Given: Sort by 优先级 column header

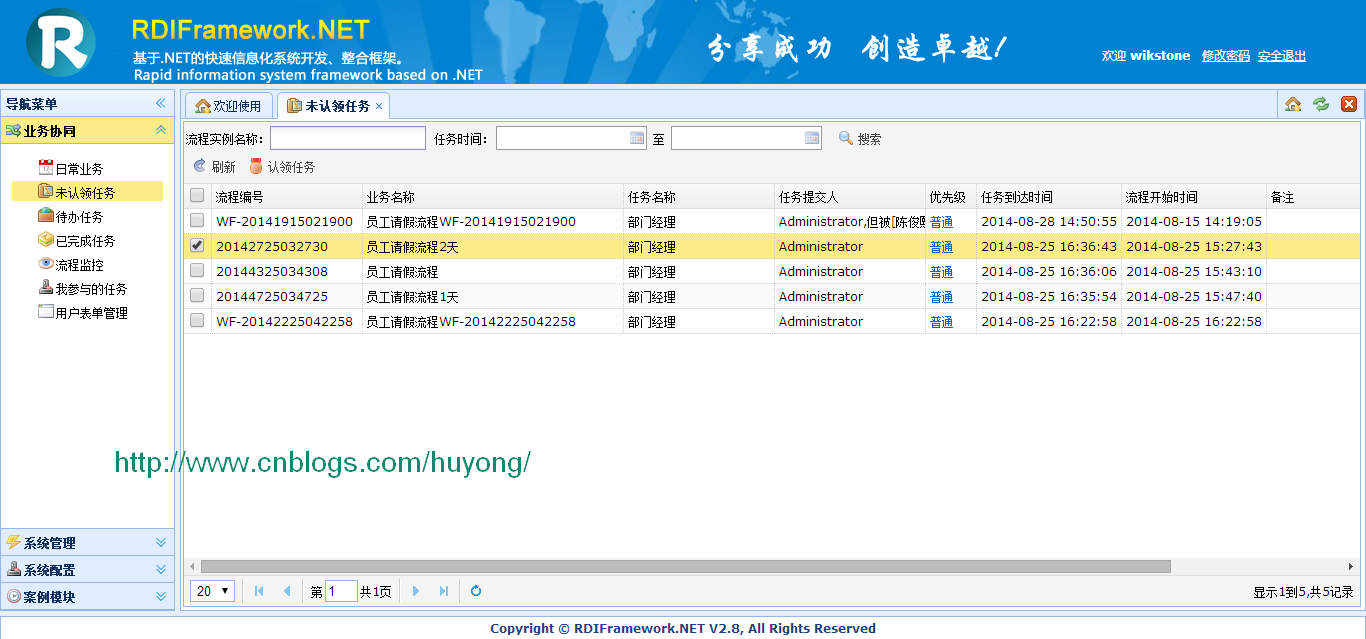Looking at the screenshot, I should 951,197.
